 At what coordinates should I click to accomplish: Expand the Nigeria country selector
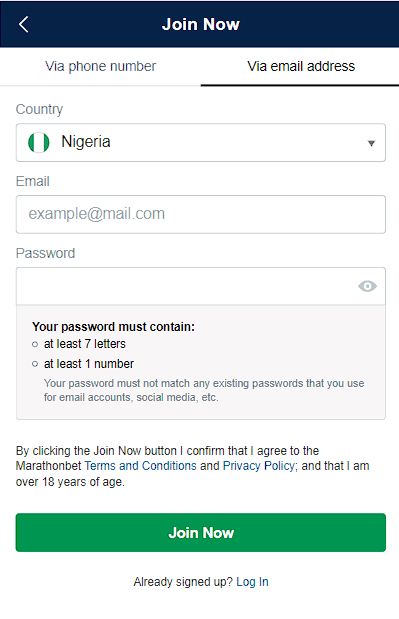point(200,143)
